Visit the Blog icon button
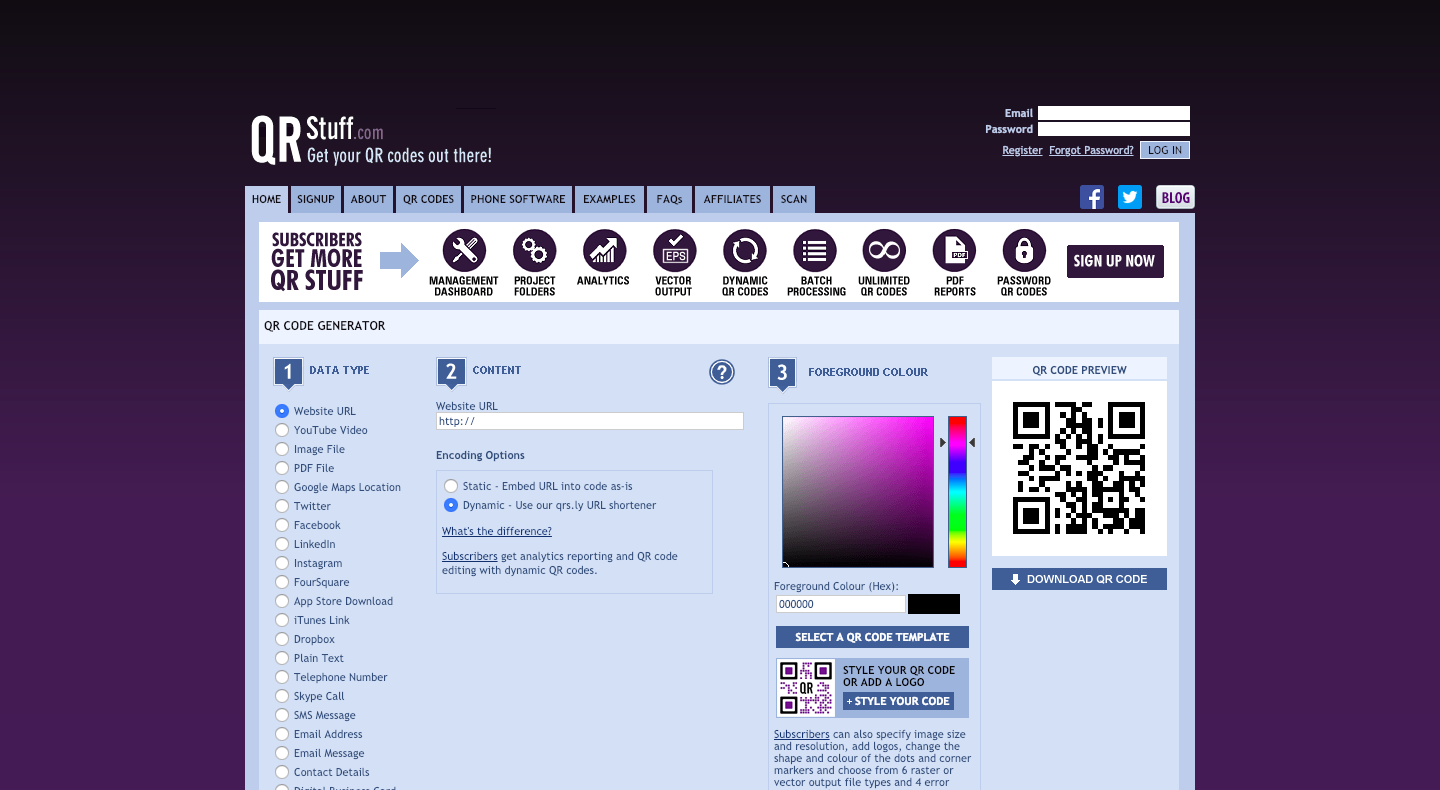This screenshot has height=790, width=1440. [1175, 197]
